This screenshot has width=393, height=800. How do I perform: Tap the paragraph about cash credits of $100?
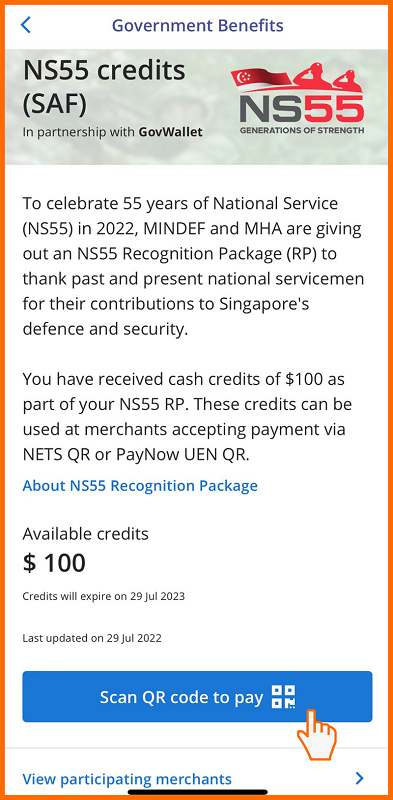pos(187,417)
